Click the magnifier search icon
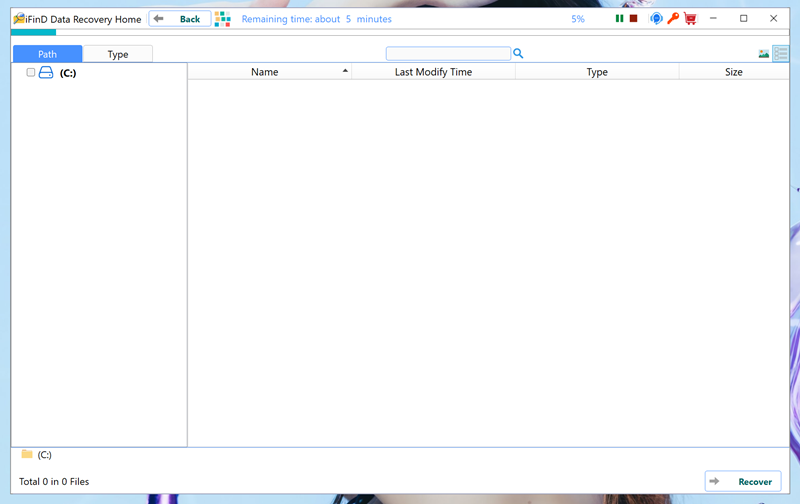Viewport: 800px width, 504px height. click(x=518, y=54)
